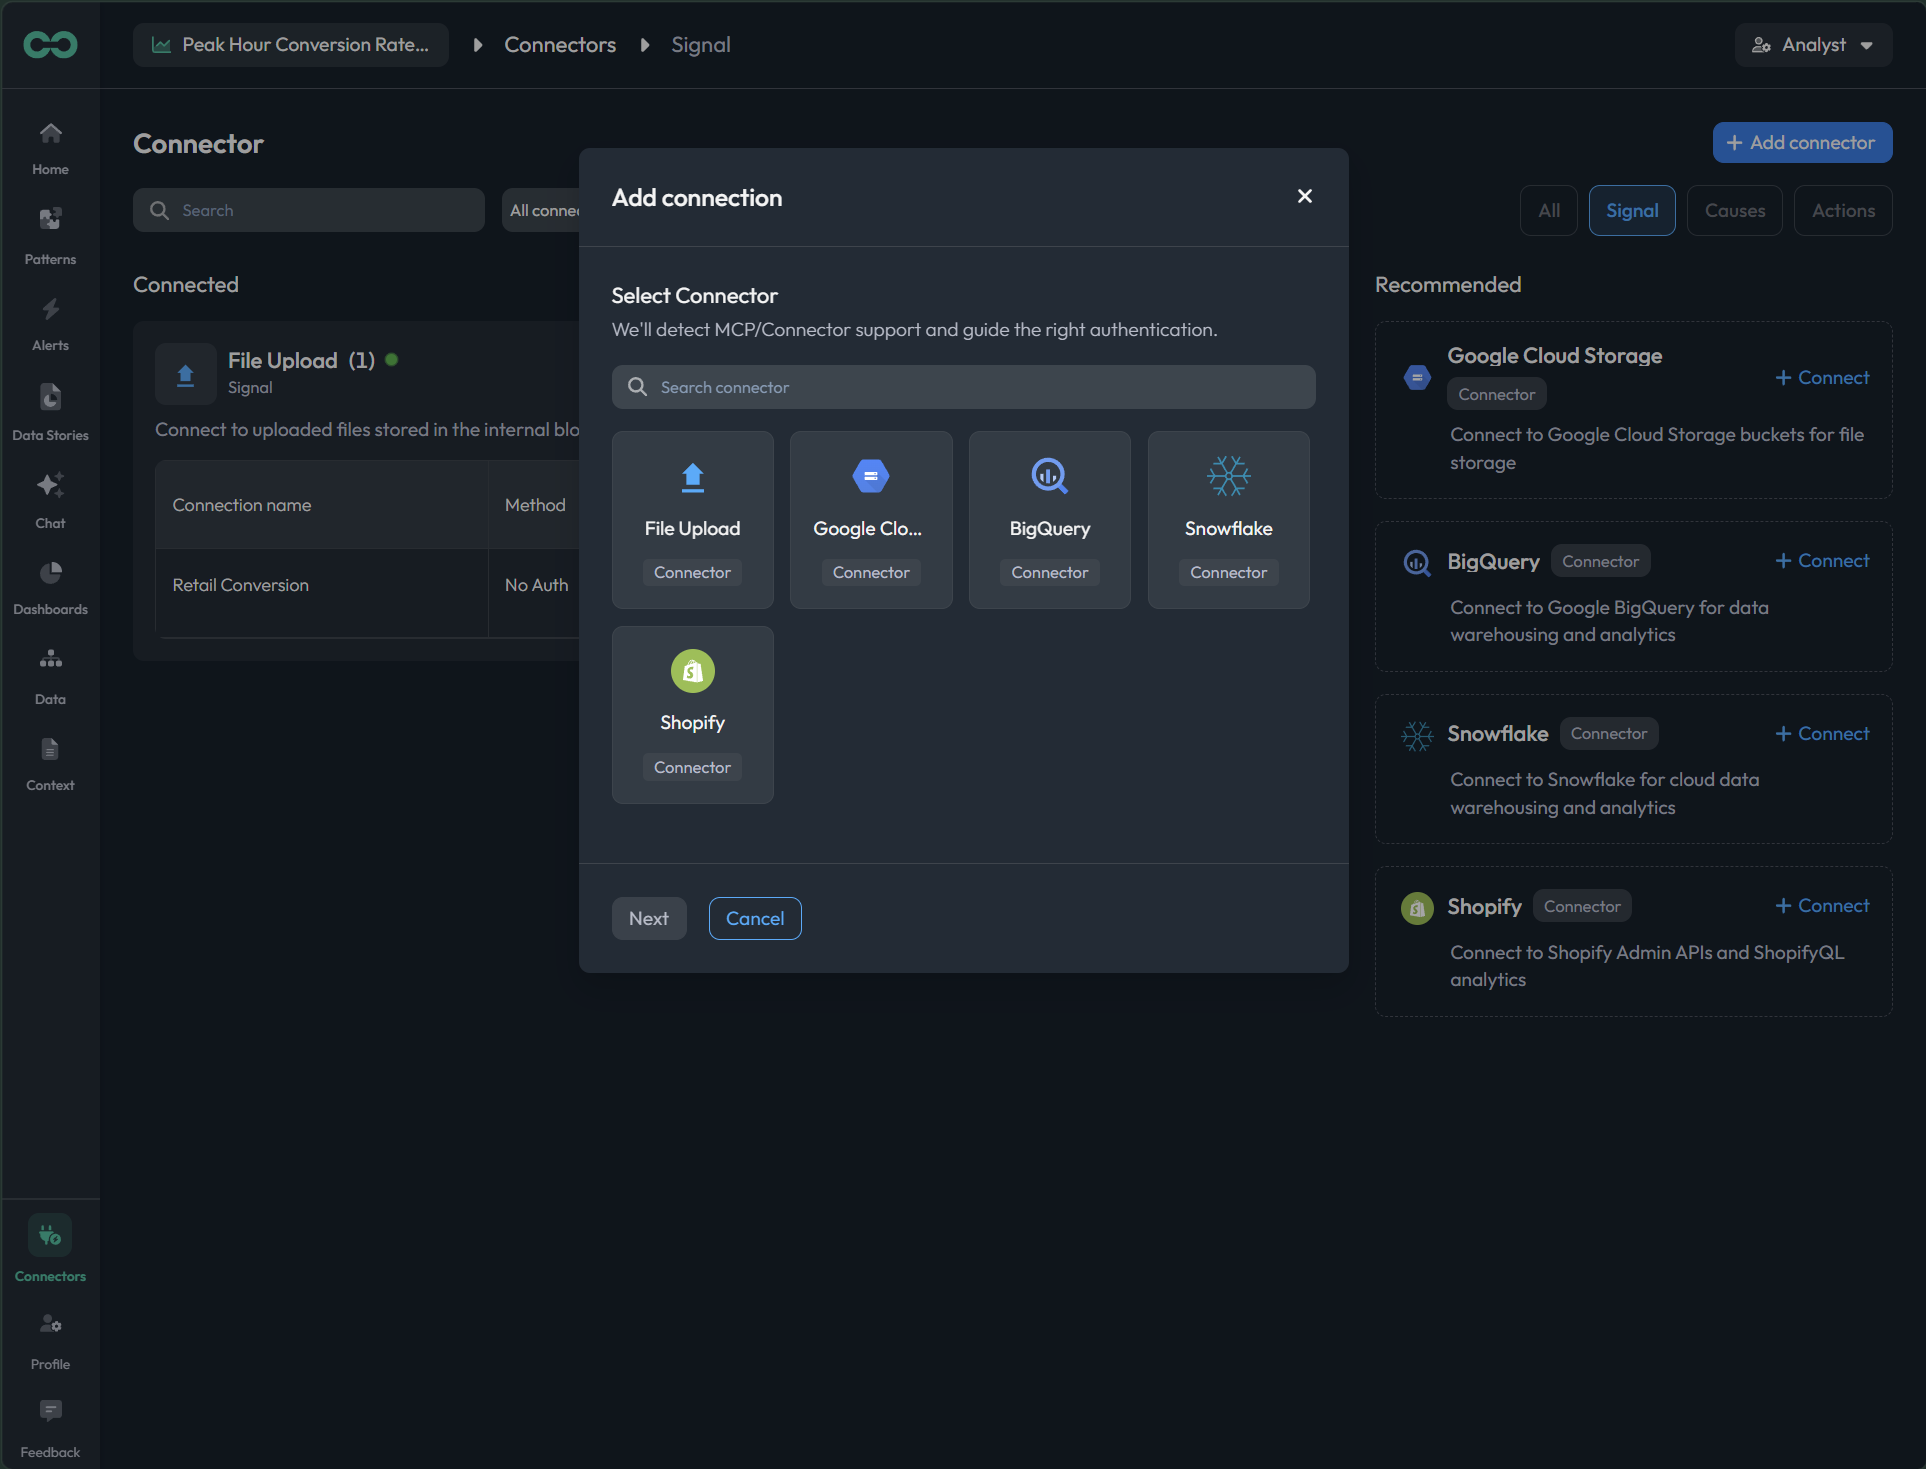Open Dashboards from the sidebar
The height and width of the screenshot is (1469, 1926).
point(50,588)
